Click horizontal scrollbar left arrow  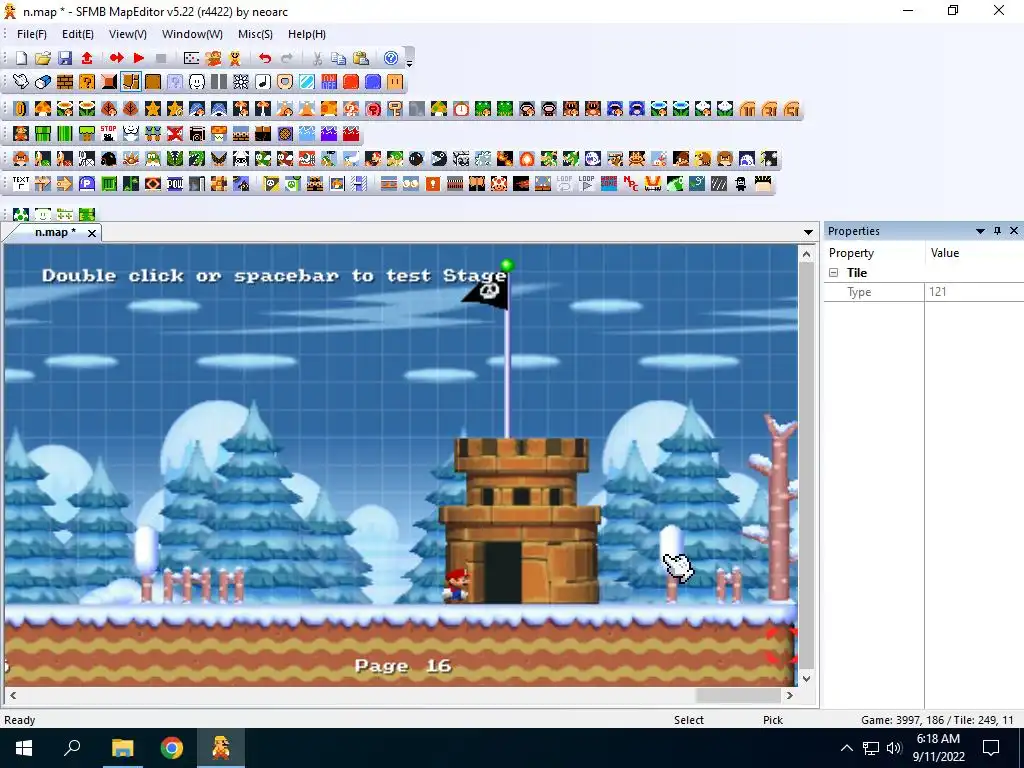pos(12,695)
